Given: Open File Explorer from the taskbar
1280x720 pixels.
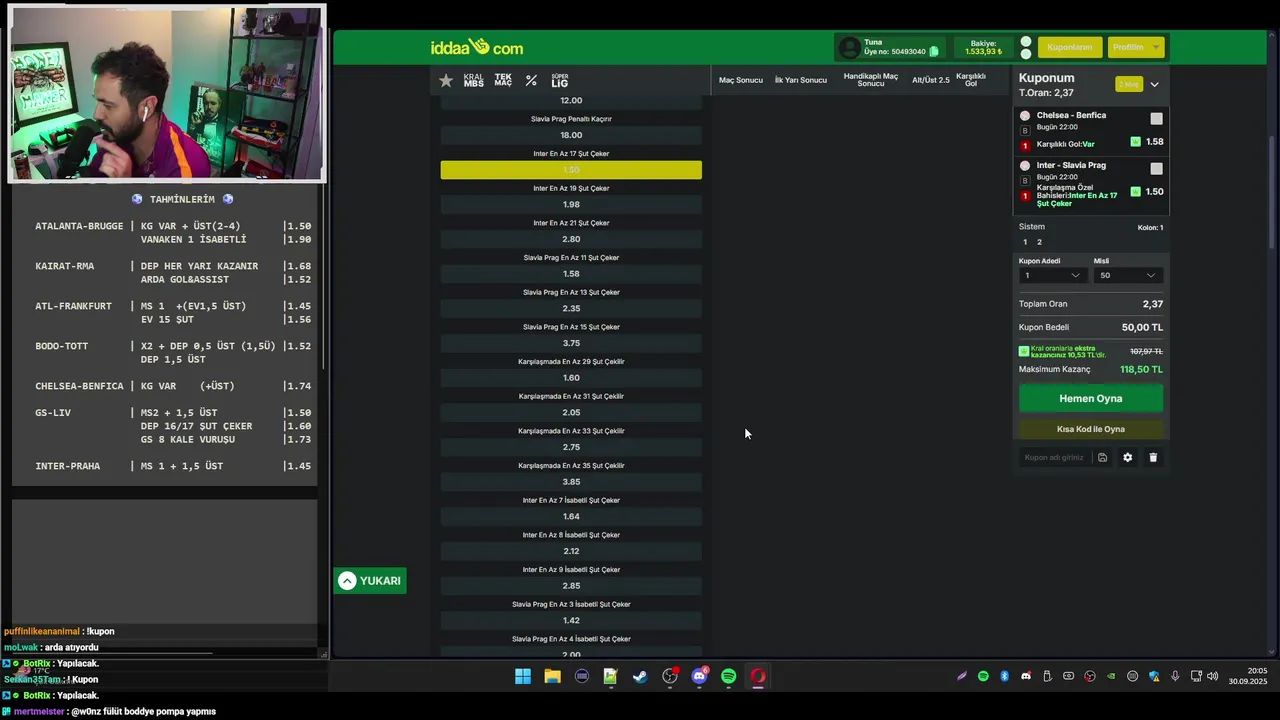Looking at the screenshot, I should (x=552, y=677).
